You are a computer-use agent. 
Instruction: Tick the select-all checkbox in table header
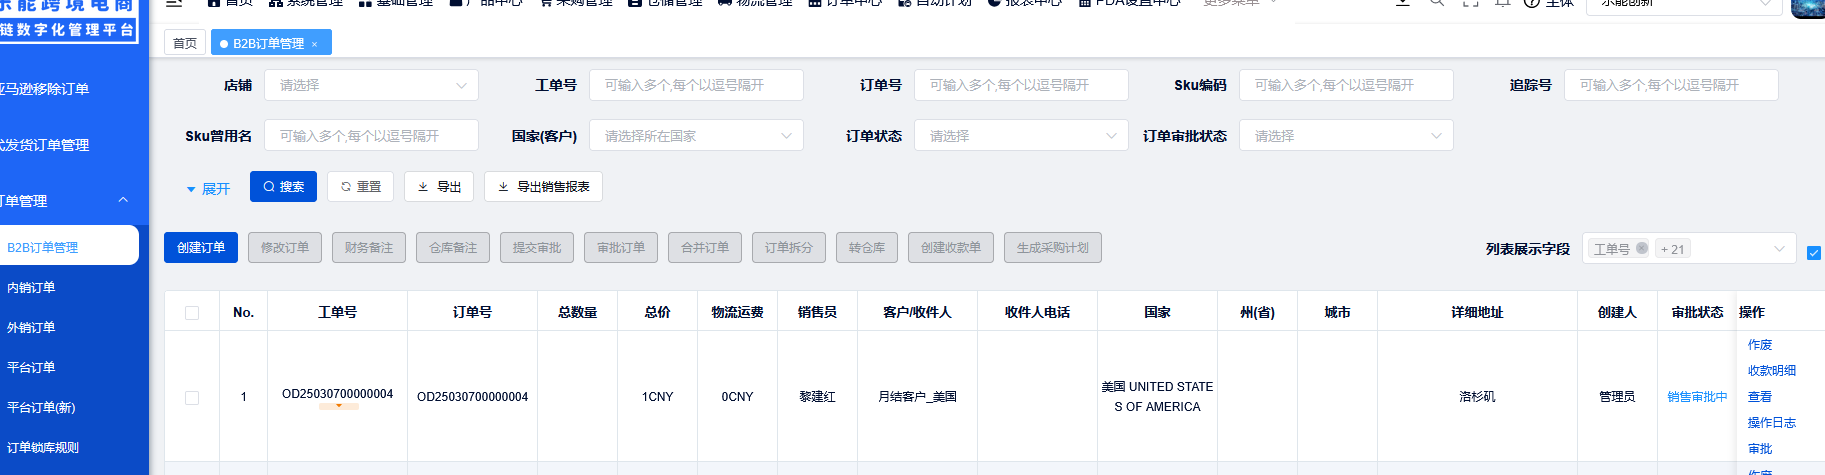click(x=192, y=313)
